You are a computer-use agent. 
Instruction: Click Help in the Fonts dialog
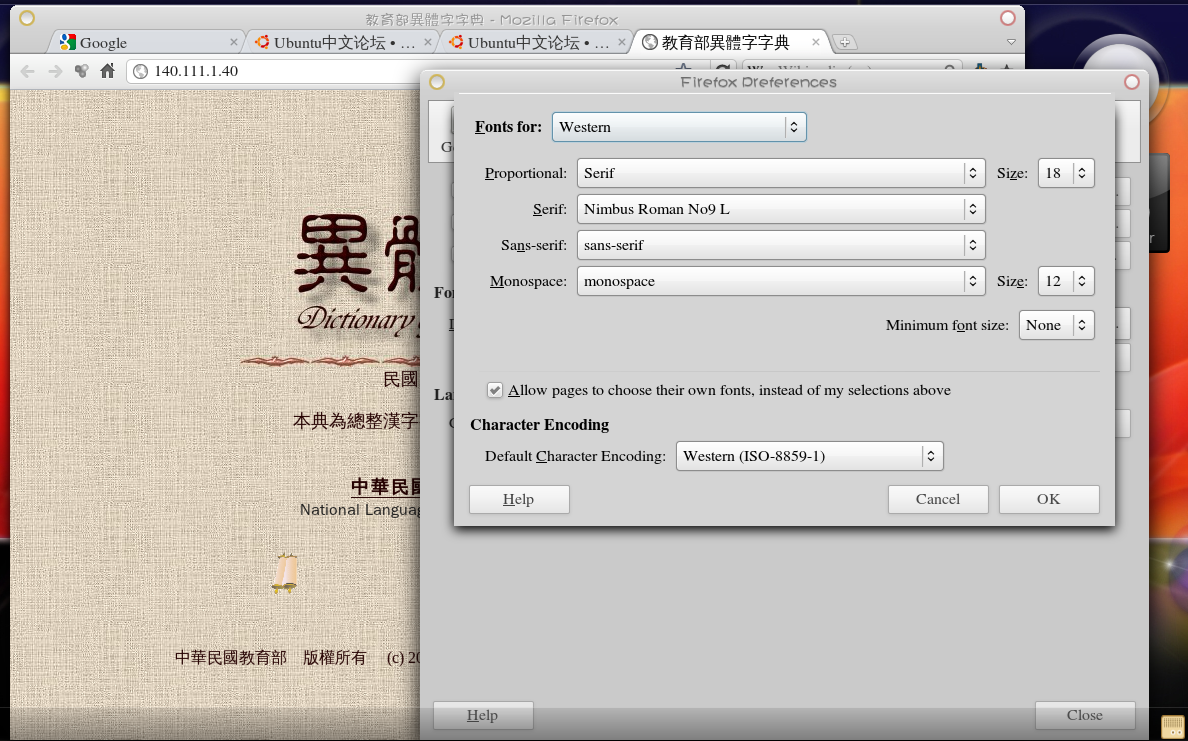point(519,499)
